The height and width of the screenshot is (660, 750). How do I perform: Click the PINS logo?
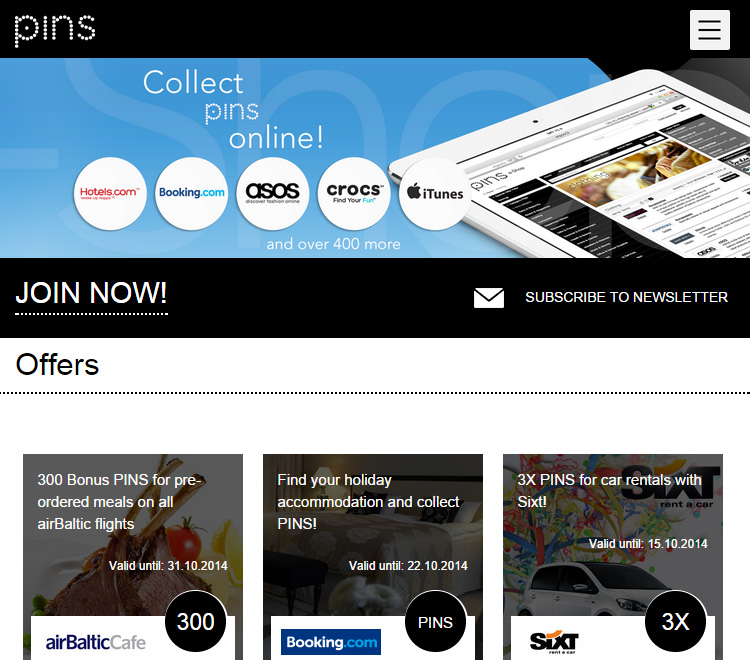tap(55, 31)
